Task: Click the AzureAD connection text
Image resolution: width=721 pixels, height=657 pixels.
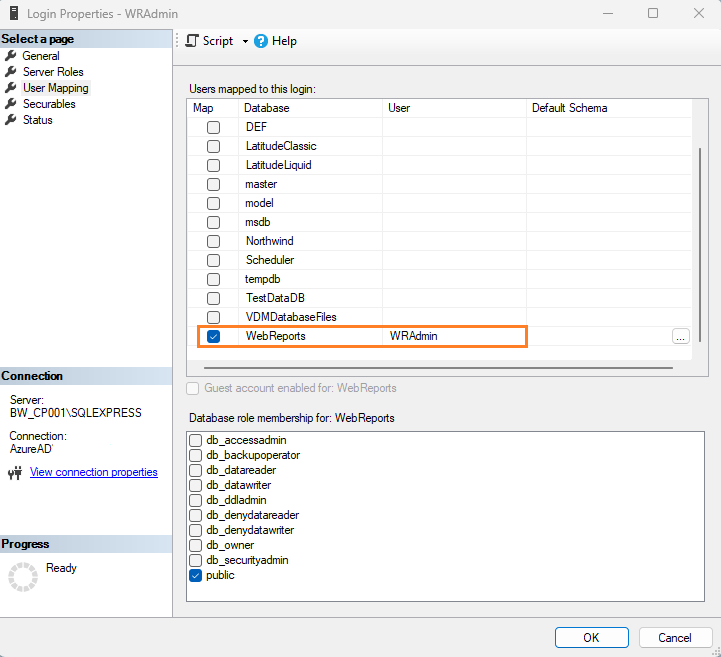Action: tap(31, 449)
